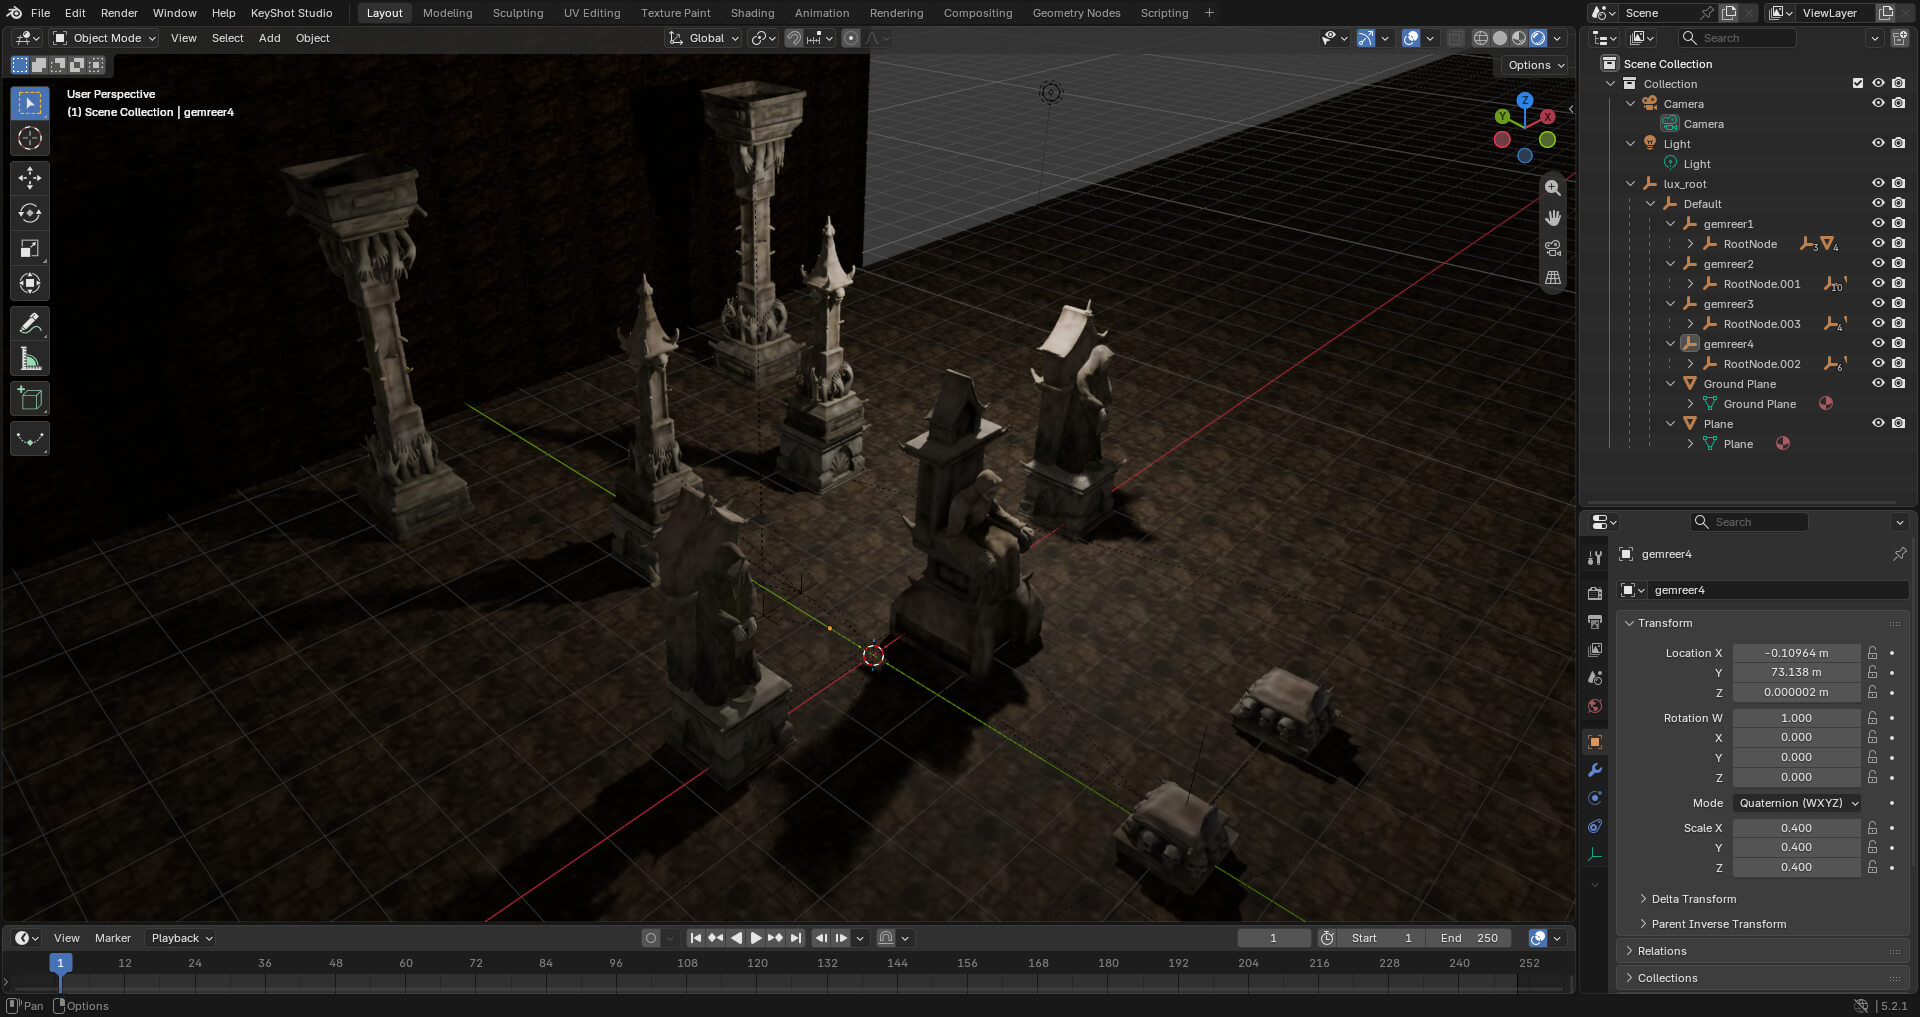The image size is (1920, 1017).
Task: Toggle camera view icon in viewport
Action: 1552,248
